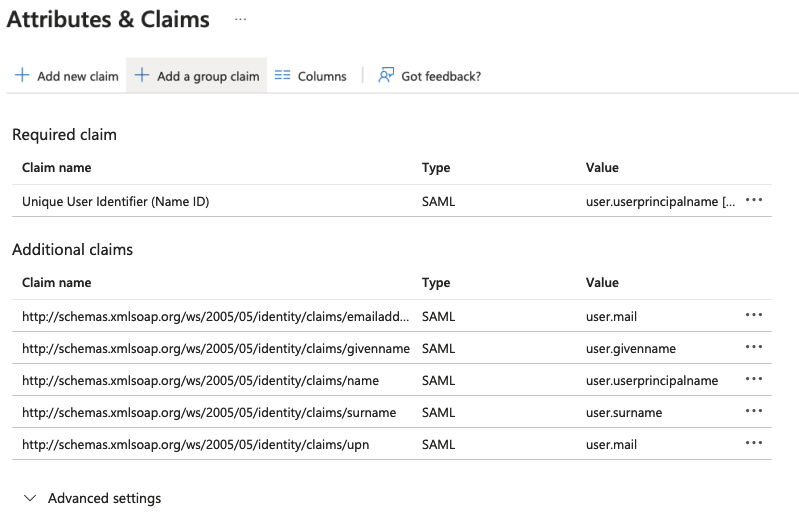Screen dimensions: 799x523
Task: Open more options for Unique User Identifier
Action: pyautogui.click(x=754, y=201)
